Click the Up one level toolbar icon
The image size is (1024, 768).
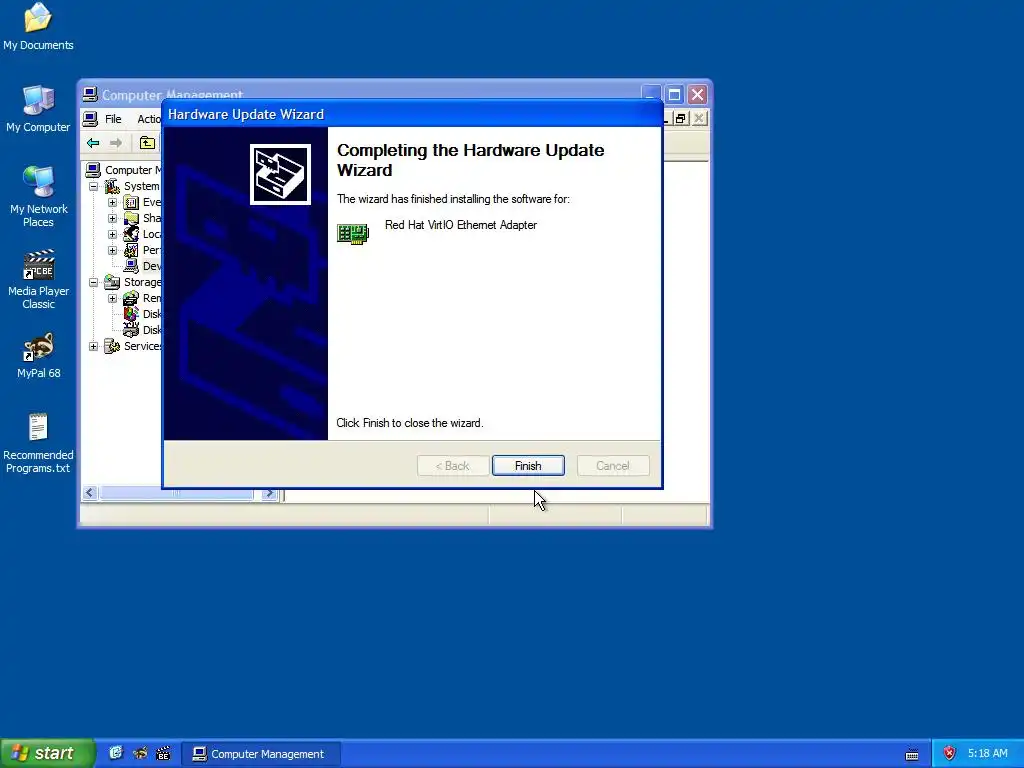pyautogui.click(x=148, y=143)
